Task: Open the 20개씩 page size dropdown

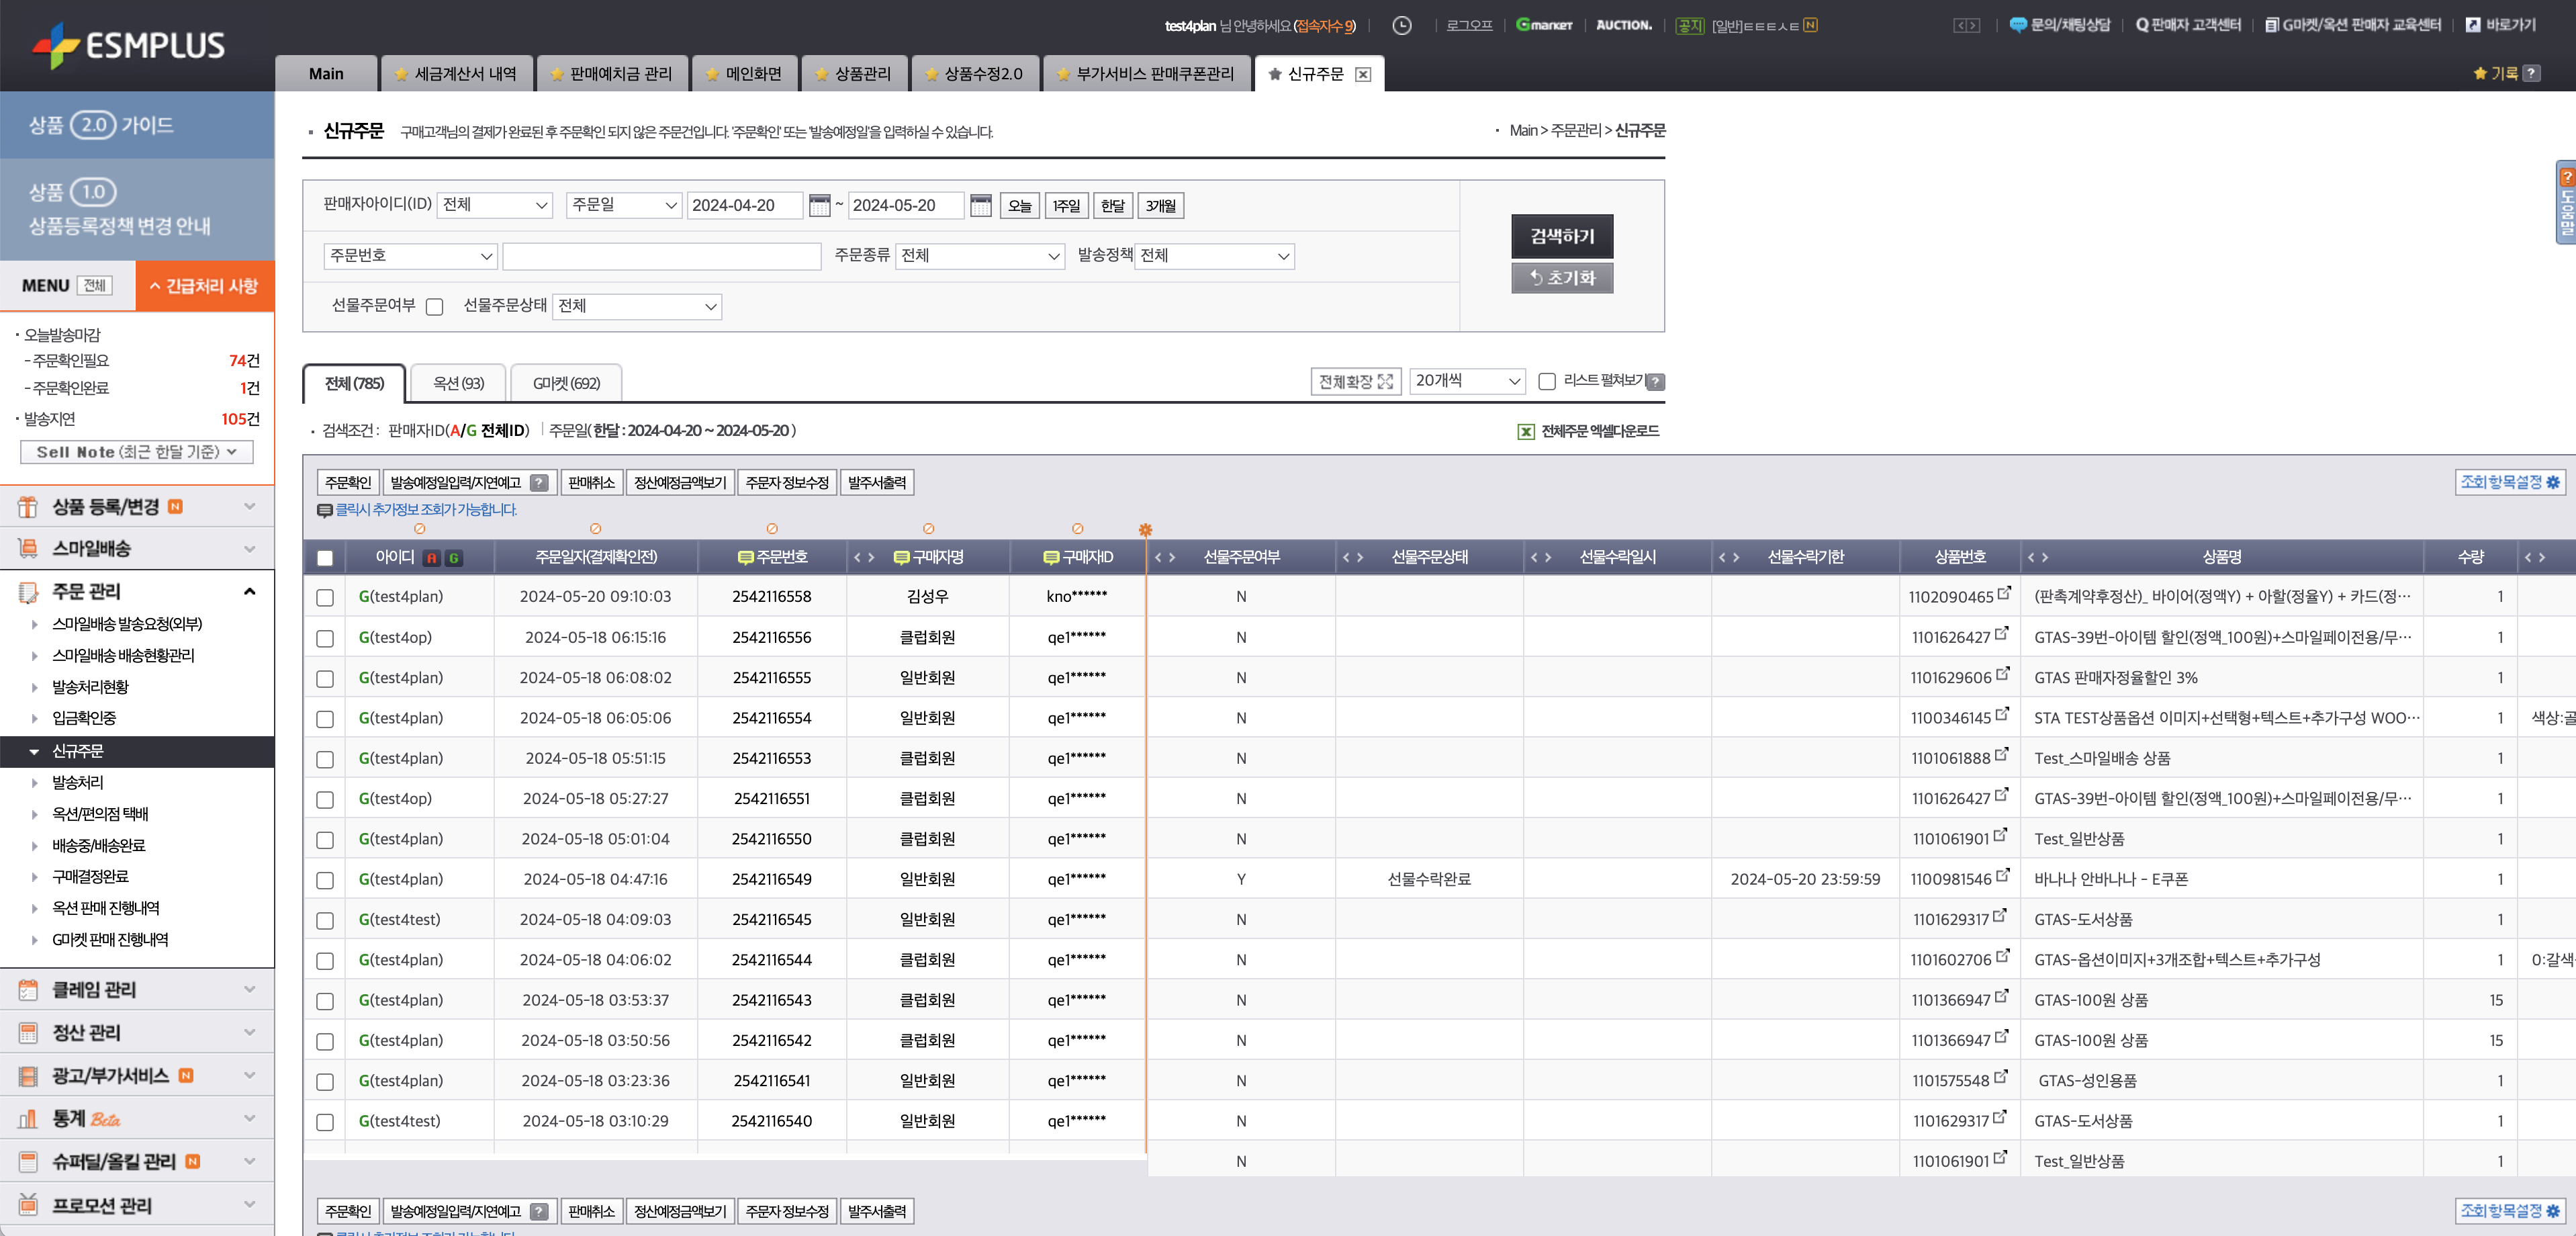Action: [x=1467, y=381]
